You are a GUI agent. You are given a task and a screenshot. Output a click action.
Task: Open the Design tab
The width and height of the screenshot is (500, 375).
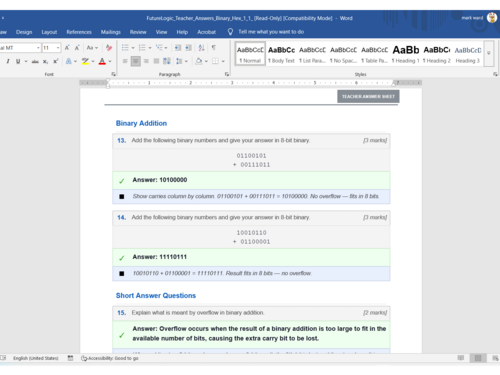(x=24, y=32)
